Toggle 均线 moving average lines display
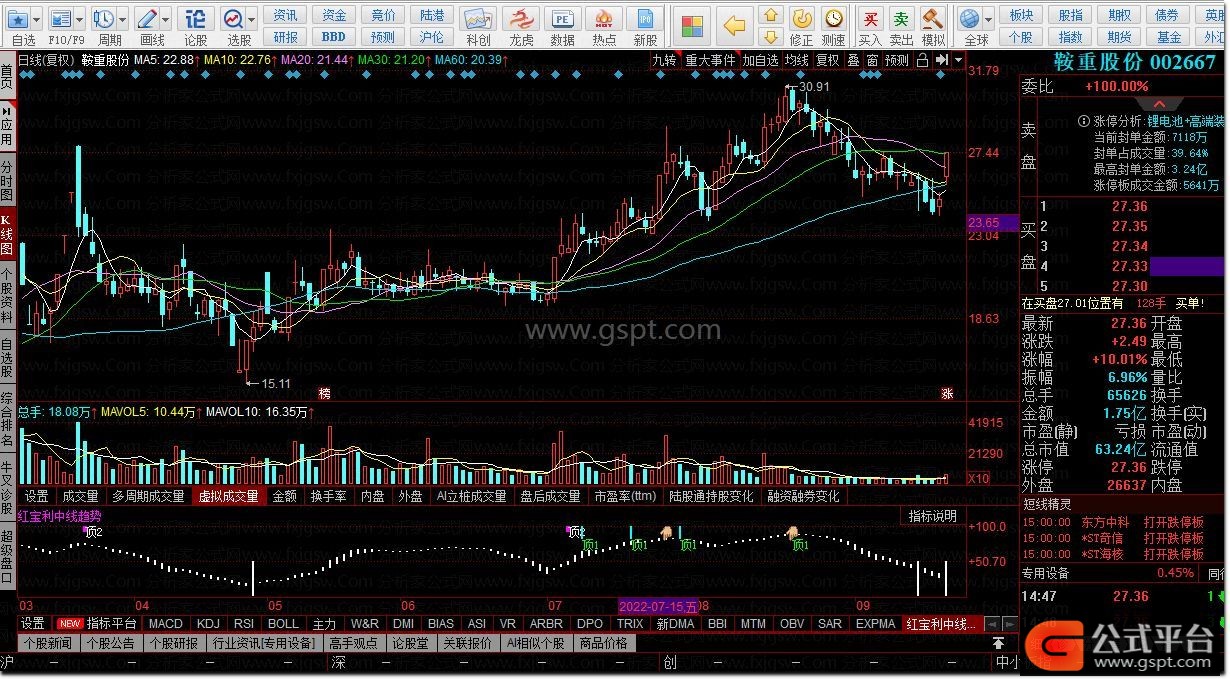Image resolution: width=1230 pixels, height=679 pixels. click(x=796, y=60)
